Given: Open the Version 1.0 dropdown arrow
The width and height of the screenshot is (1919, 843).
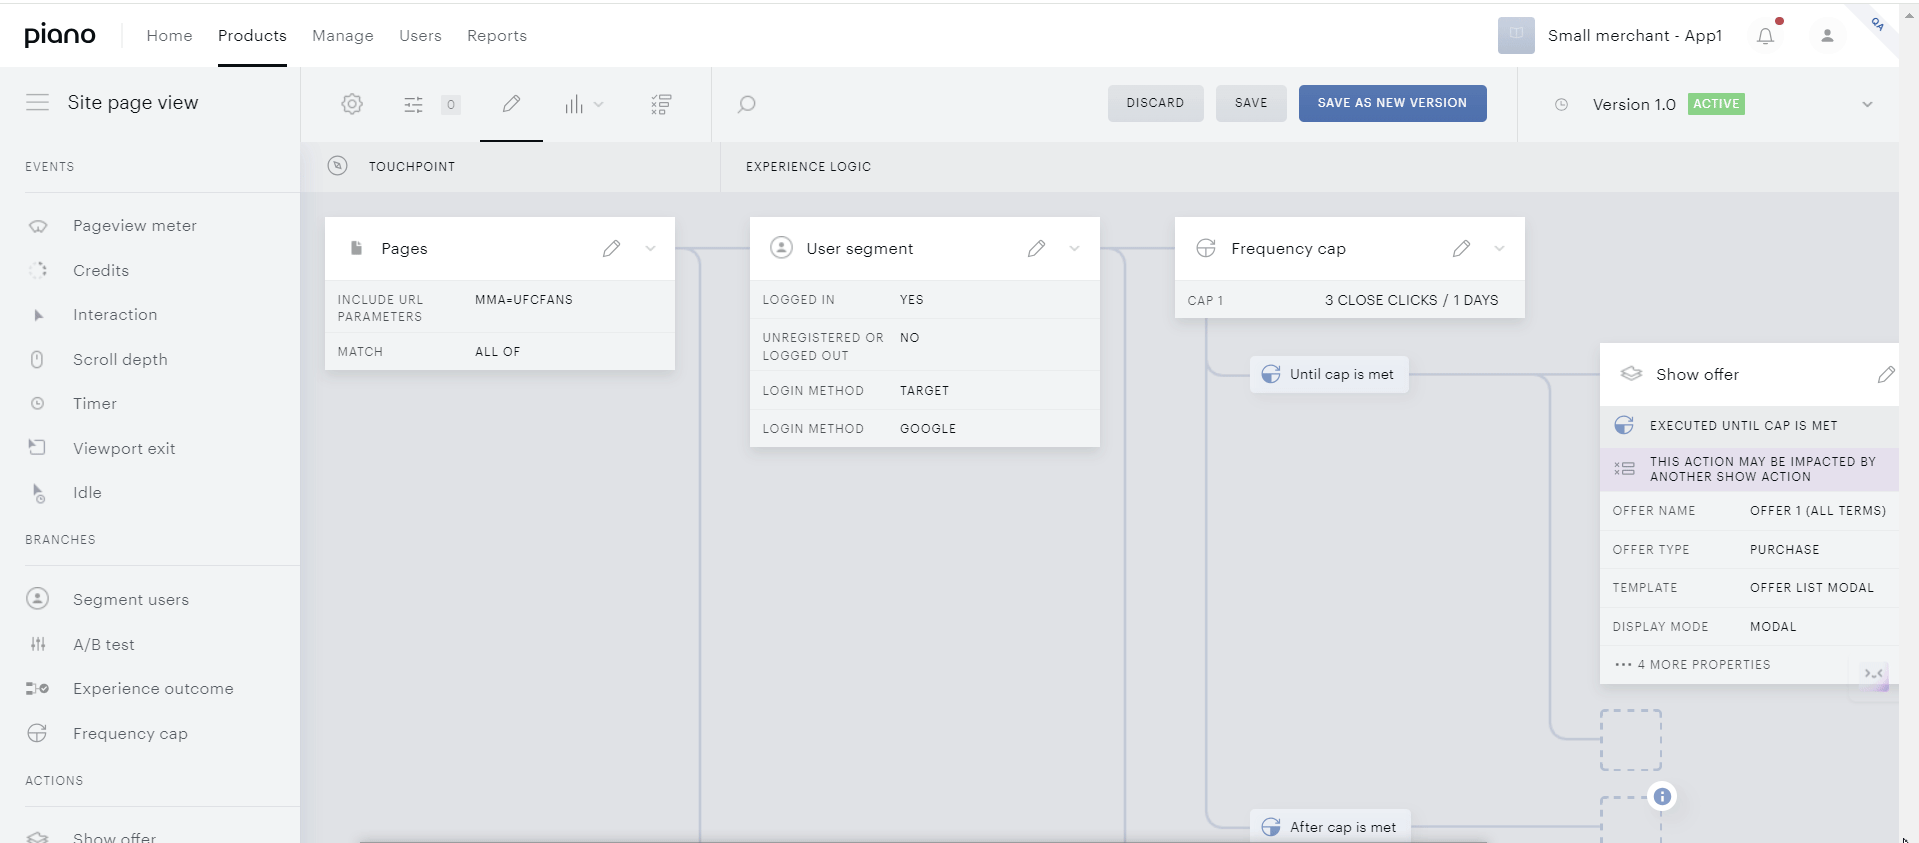Looking at the screenshot, I should 1867,104.
